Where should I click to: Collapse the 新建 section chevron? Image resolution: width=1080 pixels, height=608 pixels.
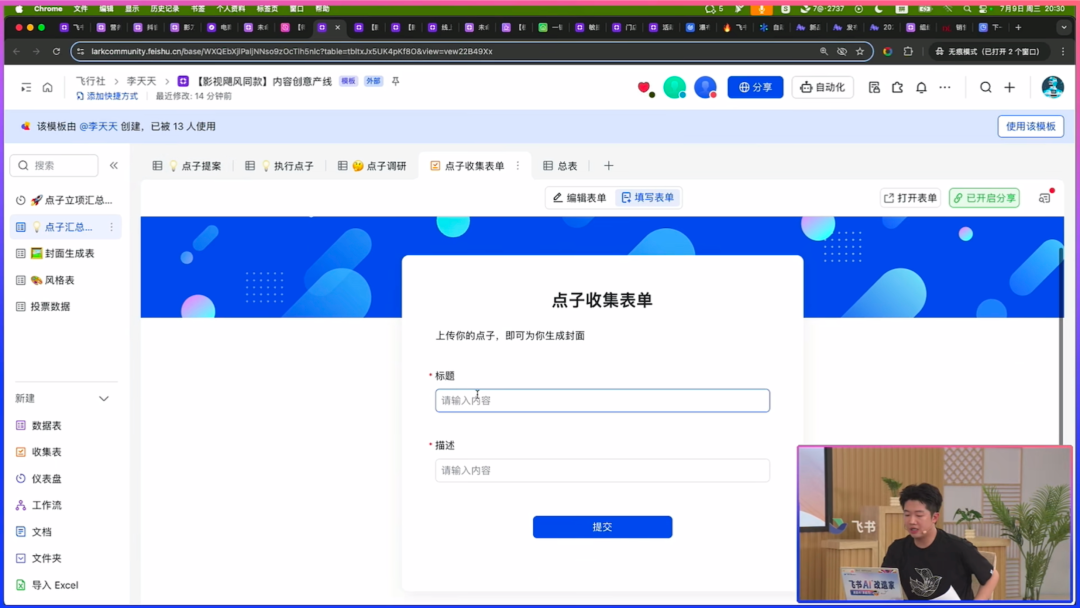tap(104, 399)
